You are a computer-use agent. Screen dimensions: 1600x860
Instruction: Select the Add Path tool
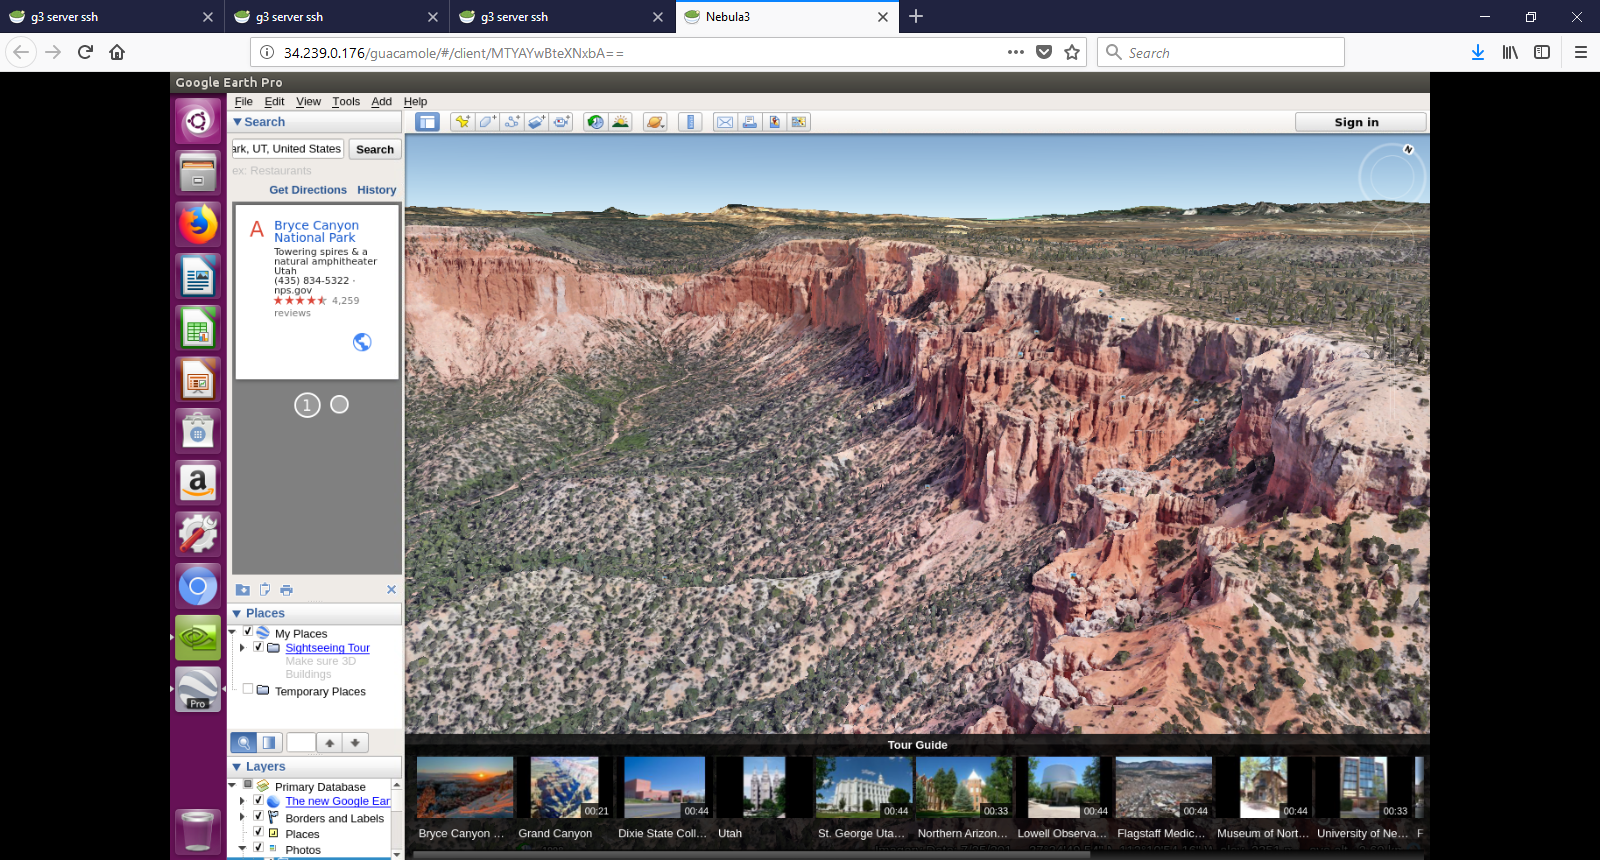(512, 122)
